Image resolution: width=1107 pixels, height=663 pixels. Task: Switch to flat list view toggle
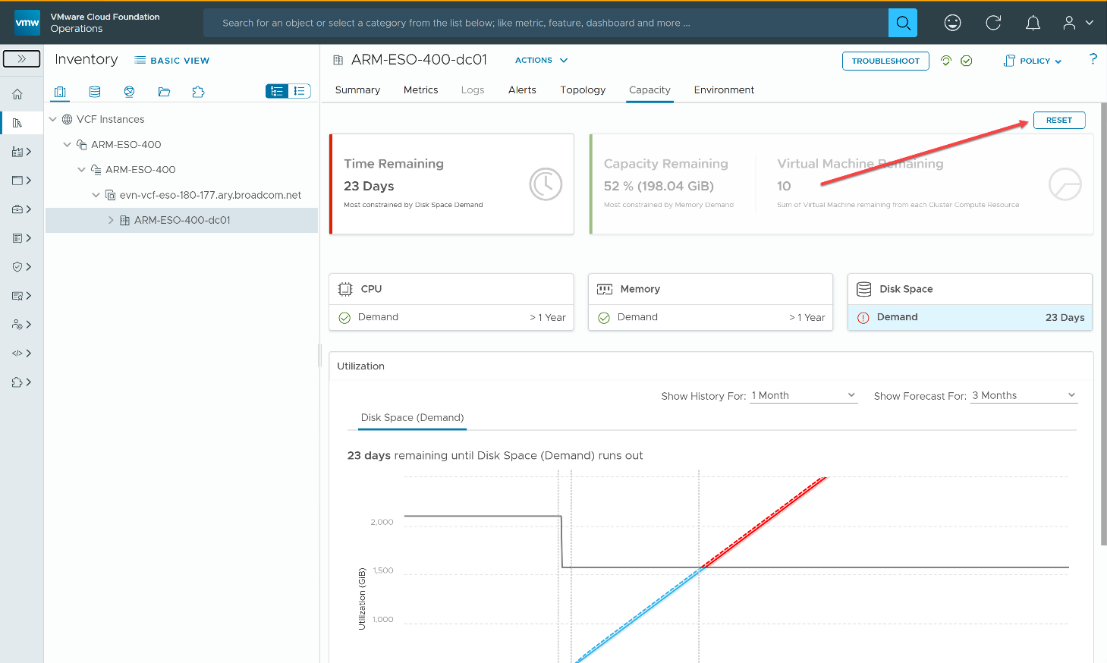click(x=299, y=91)
